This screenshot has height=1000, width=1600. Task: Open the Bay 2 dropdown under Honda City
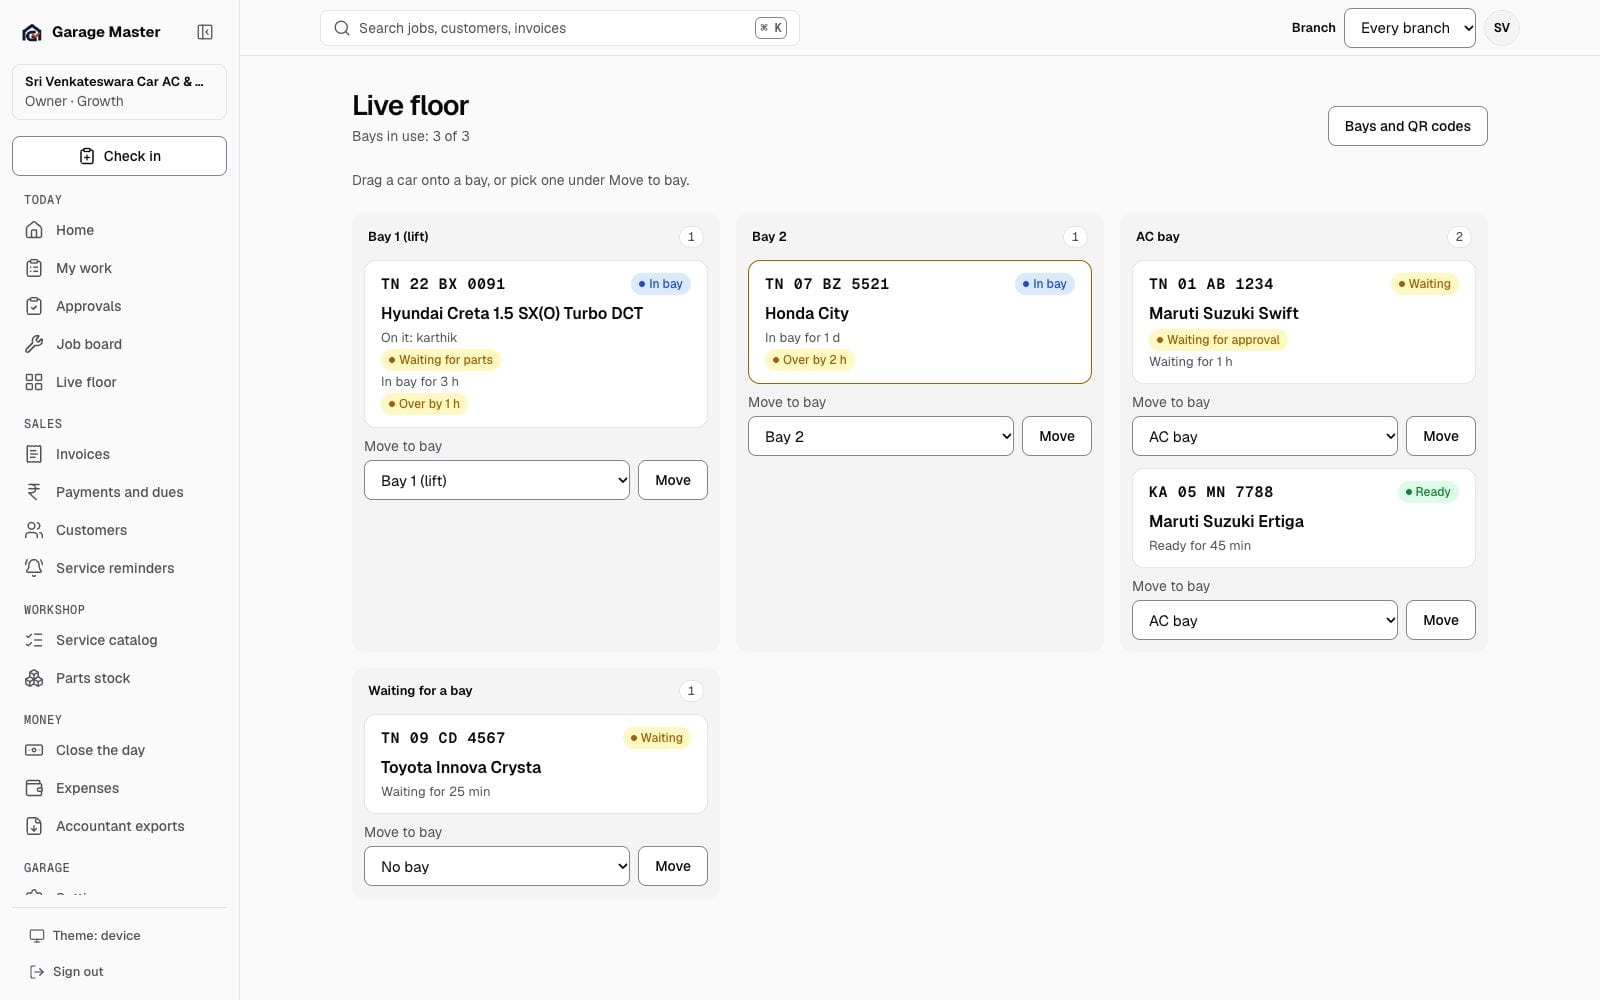[881, 436]
